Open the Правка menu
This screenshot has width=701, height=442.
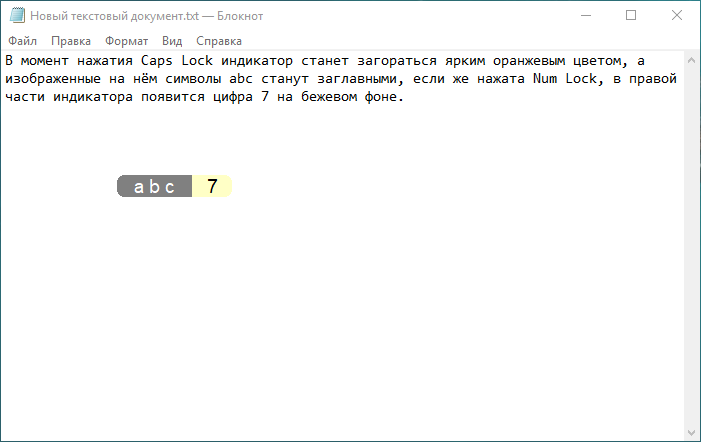click(x=71, y=41)
